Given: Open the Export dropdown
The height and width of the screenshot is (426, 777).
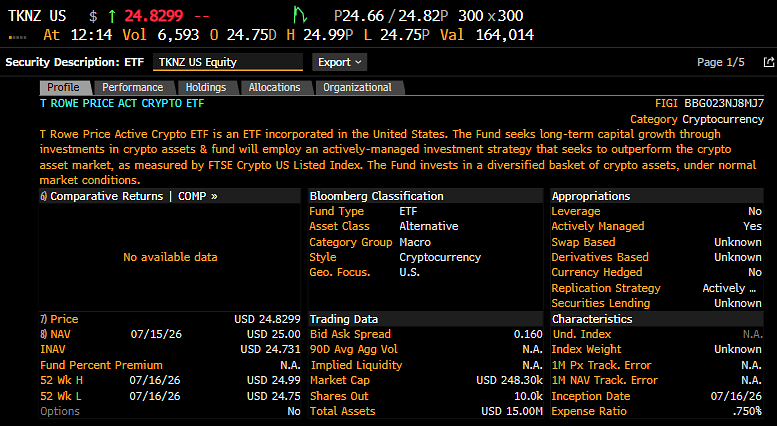Looking at the screenshot, I should point(339,62).
